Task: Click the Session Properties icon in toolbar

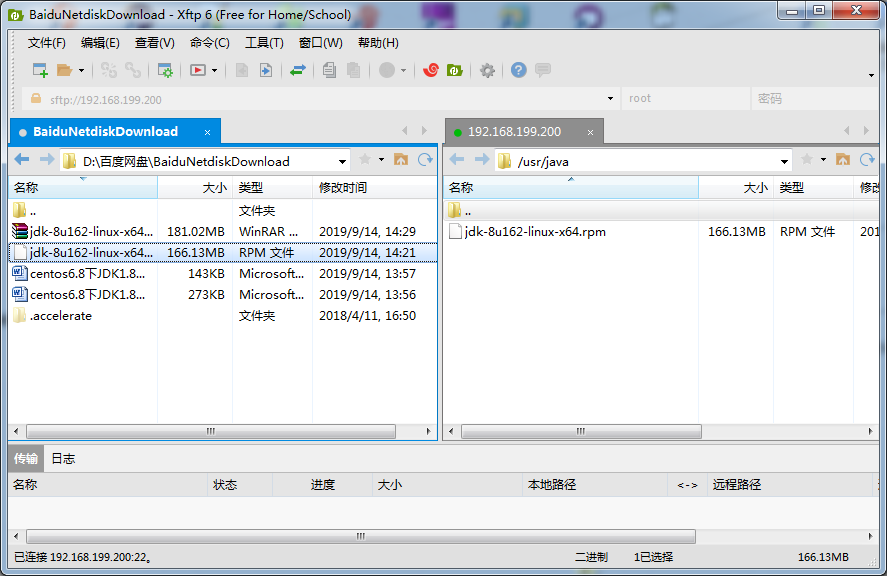Action: 165,70
